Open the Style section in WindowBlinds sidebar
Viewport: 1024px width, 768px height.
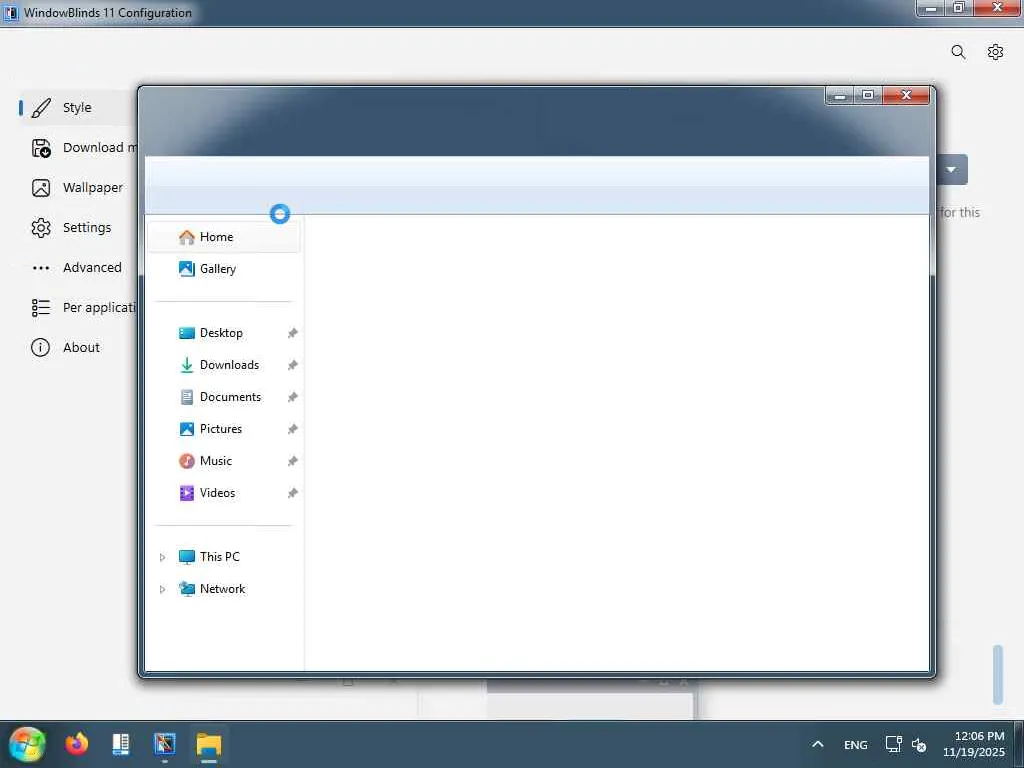(x=78, y=108)
